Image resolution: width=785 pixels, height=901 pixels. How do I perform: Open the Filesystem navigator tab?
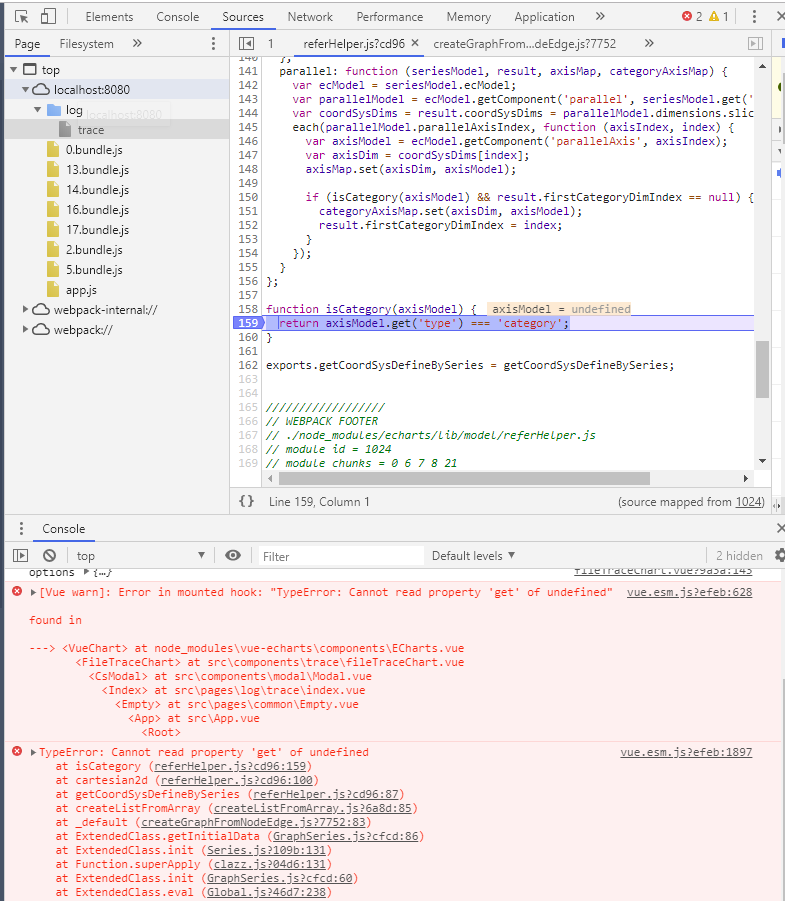(x=87, y=44)
